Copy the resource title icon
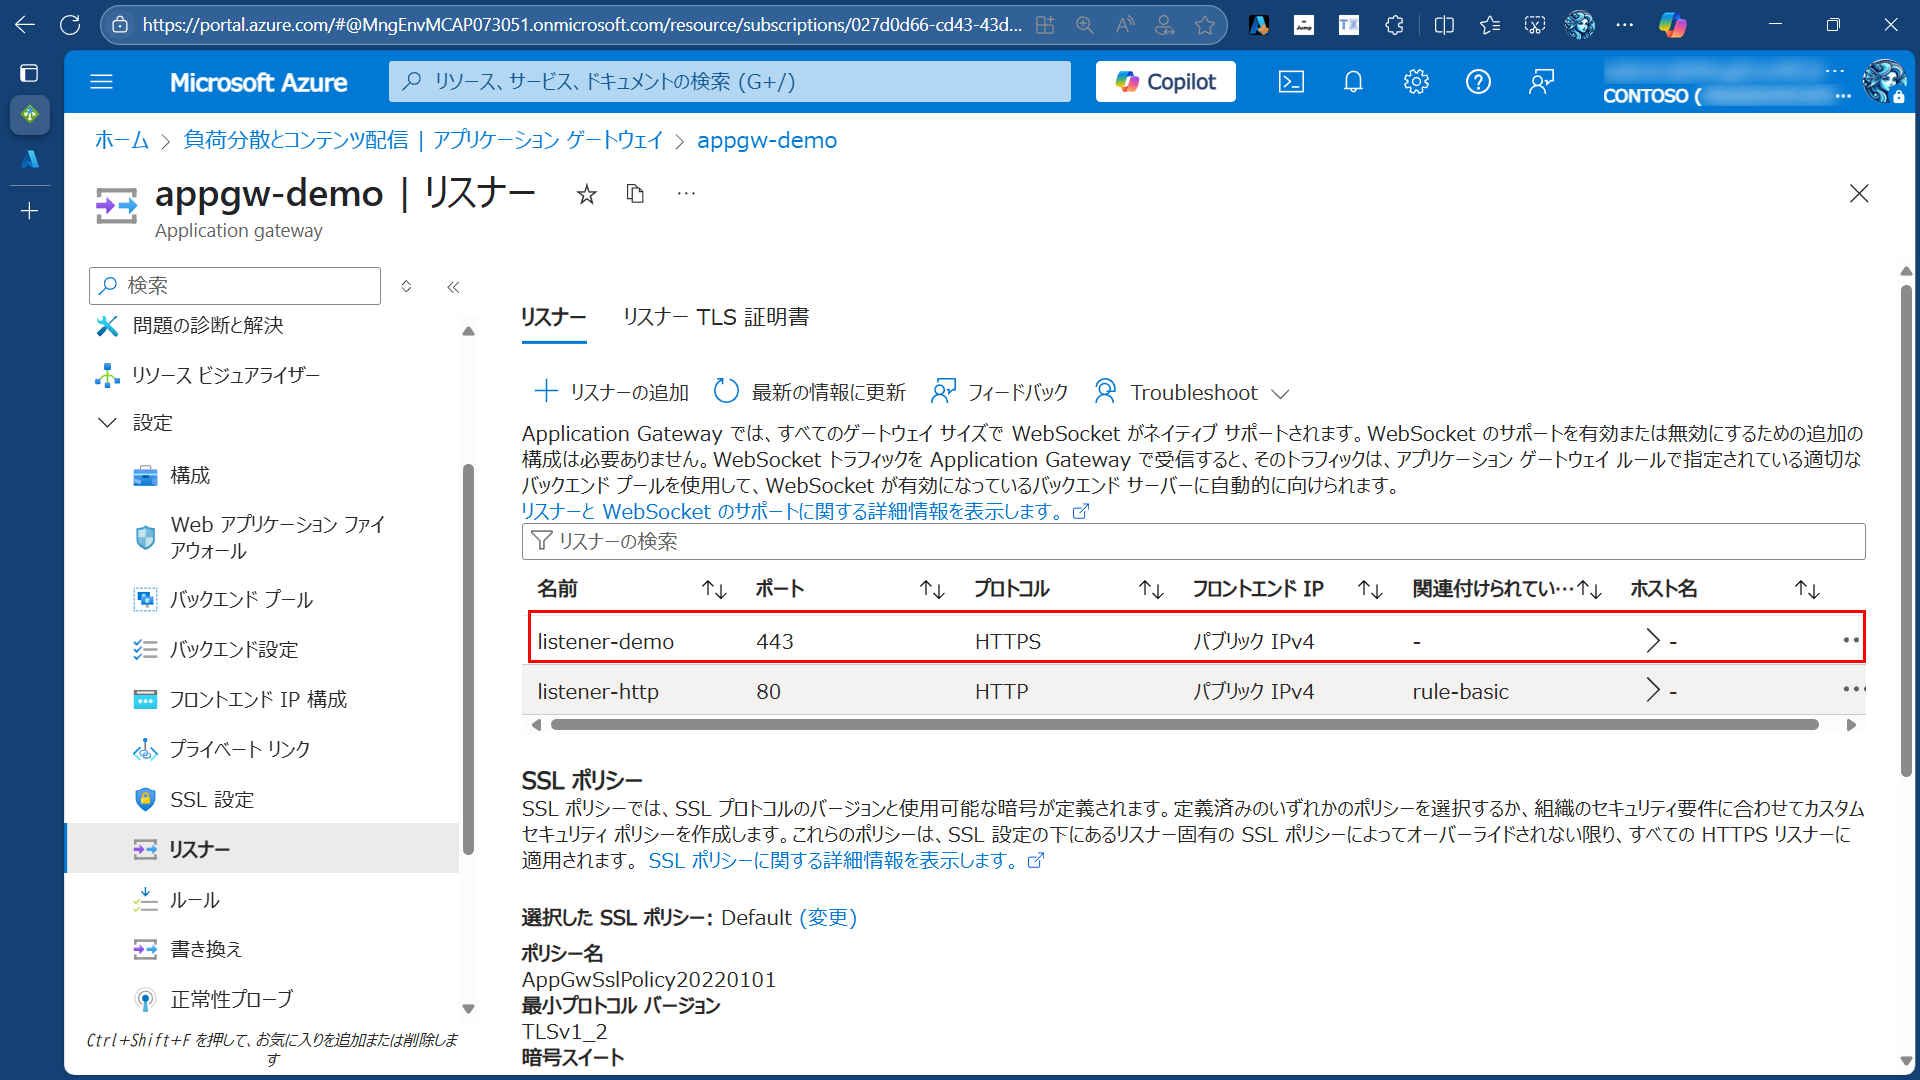The height and width of the screenshot is (1080, 1920). point(635,193)
